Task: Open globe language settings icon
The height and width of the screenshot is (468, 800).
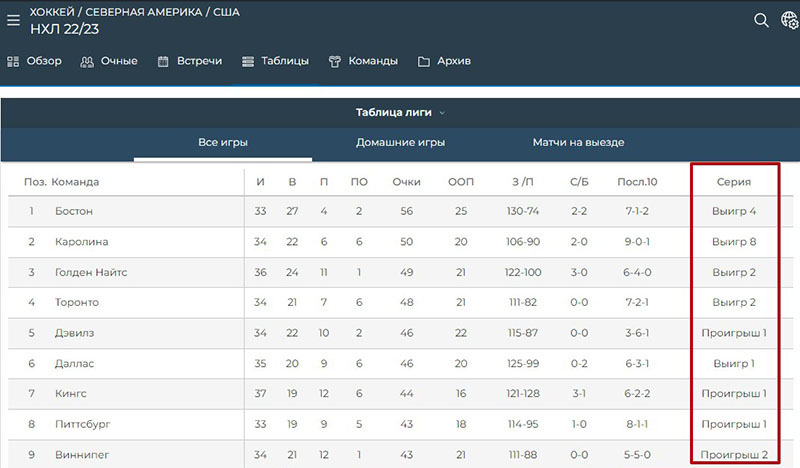Action: [x=788, y=21]
